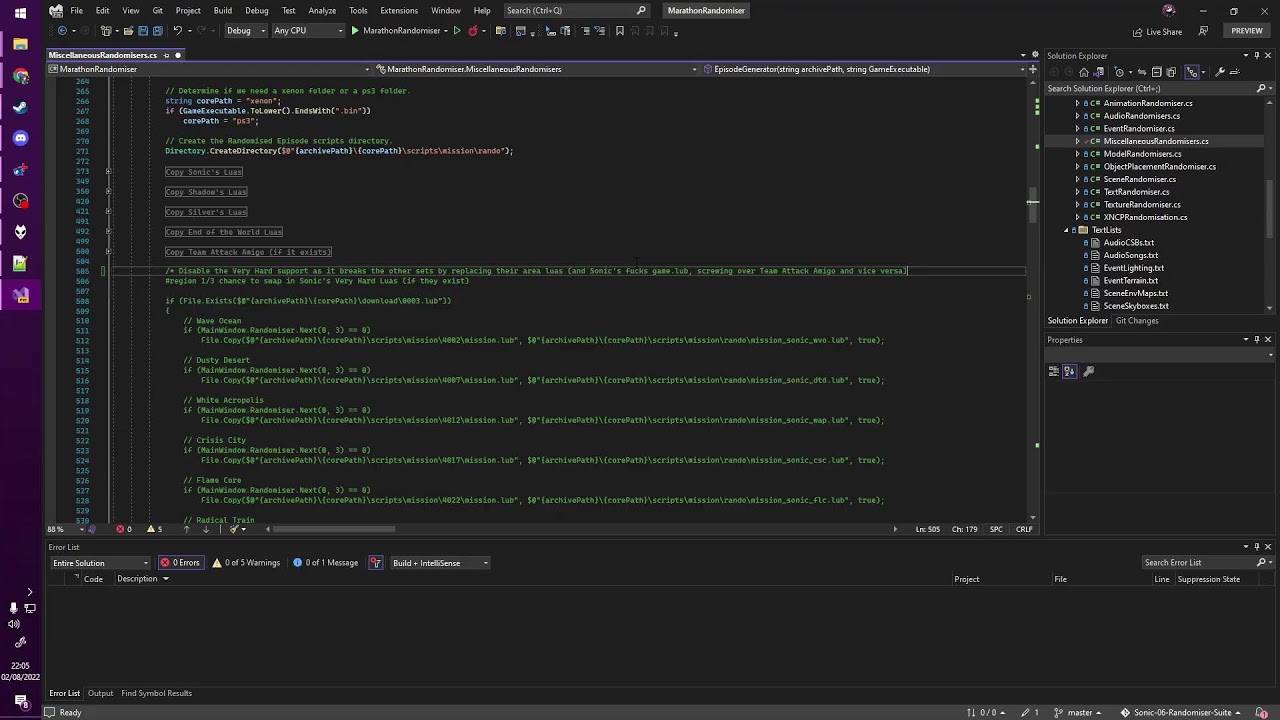Screen dimensions: 1280x720
Task: Switch to the Git Changes tab
Action: click(1137, 321)
